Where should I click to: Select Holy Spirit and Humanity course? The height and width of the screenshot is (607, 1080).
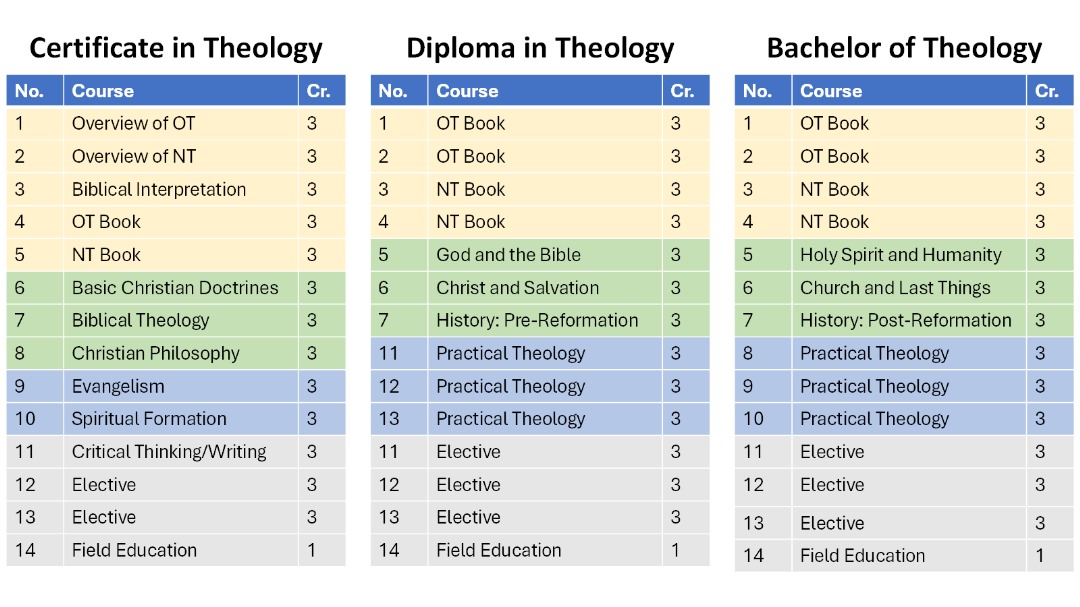point(900,255)
